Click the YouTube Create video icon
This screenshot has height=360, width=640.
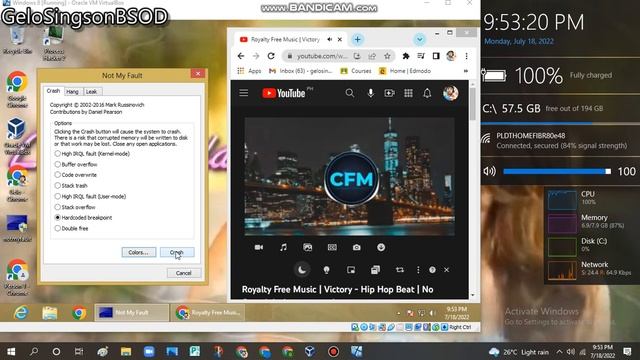(389, 93)
